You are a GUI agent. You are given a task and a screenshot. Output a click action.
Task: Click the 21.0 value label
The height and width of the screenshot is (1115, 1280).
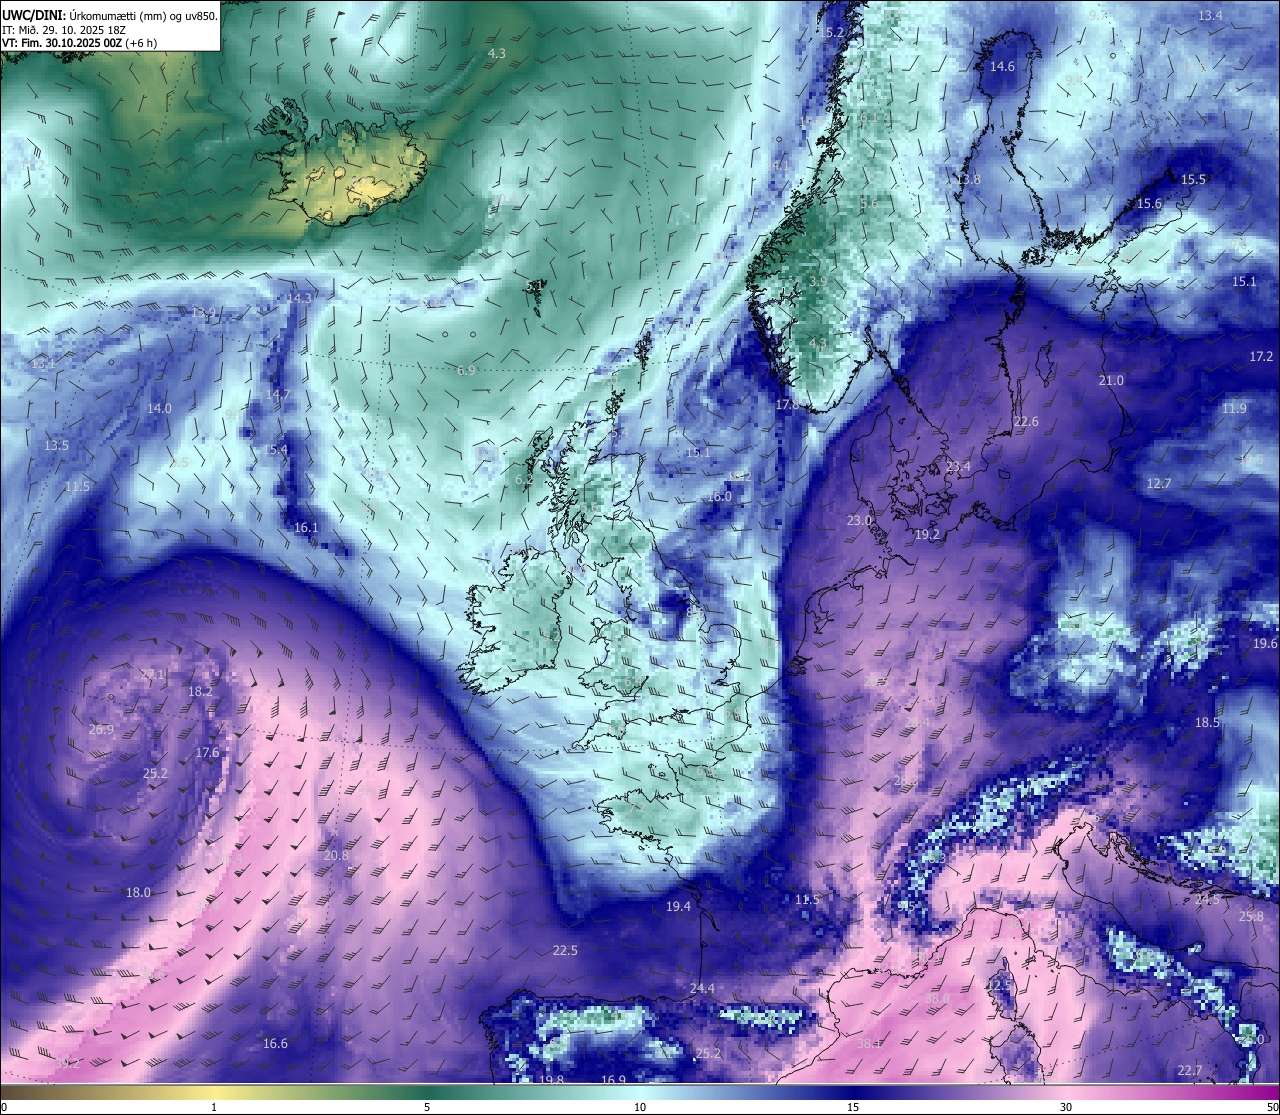[x=1111, y=381]
